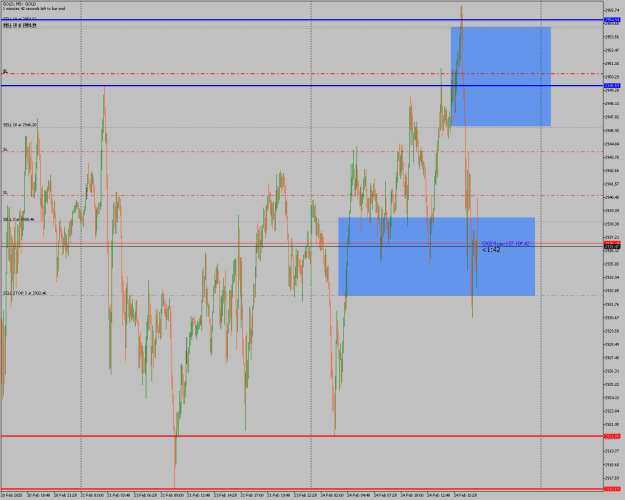Select the upper blue horizontal line
The image size is (625, 500).
click(x=302, y=20)
